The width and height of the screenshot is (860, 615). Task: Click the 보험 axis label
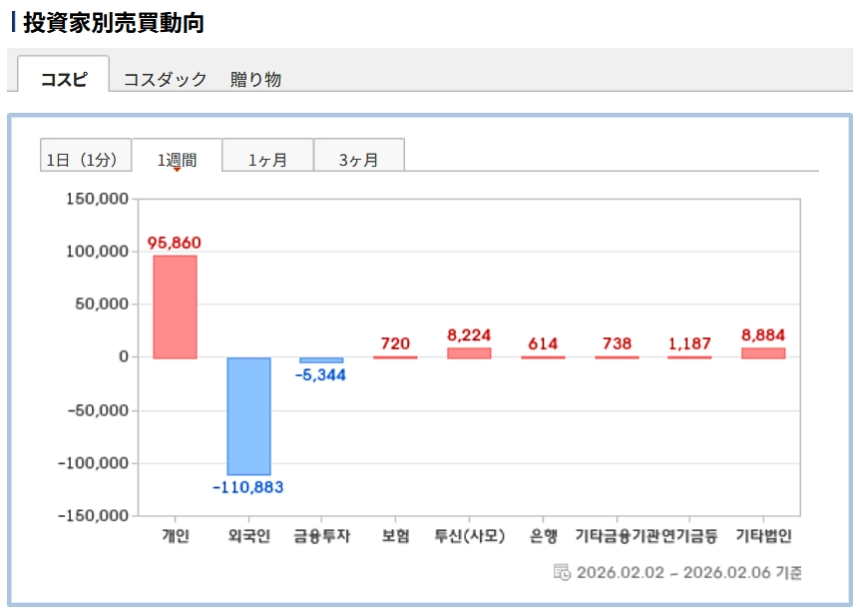[x=395, y=536]
